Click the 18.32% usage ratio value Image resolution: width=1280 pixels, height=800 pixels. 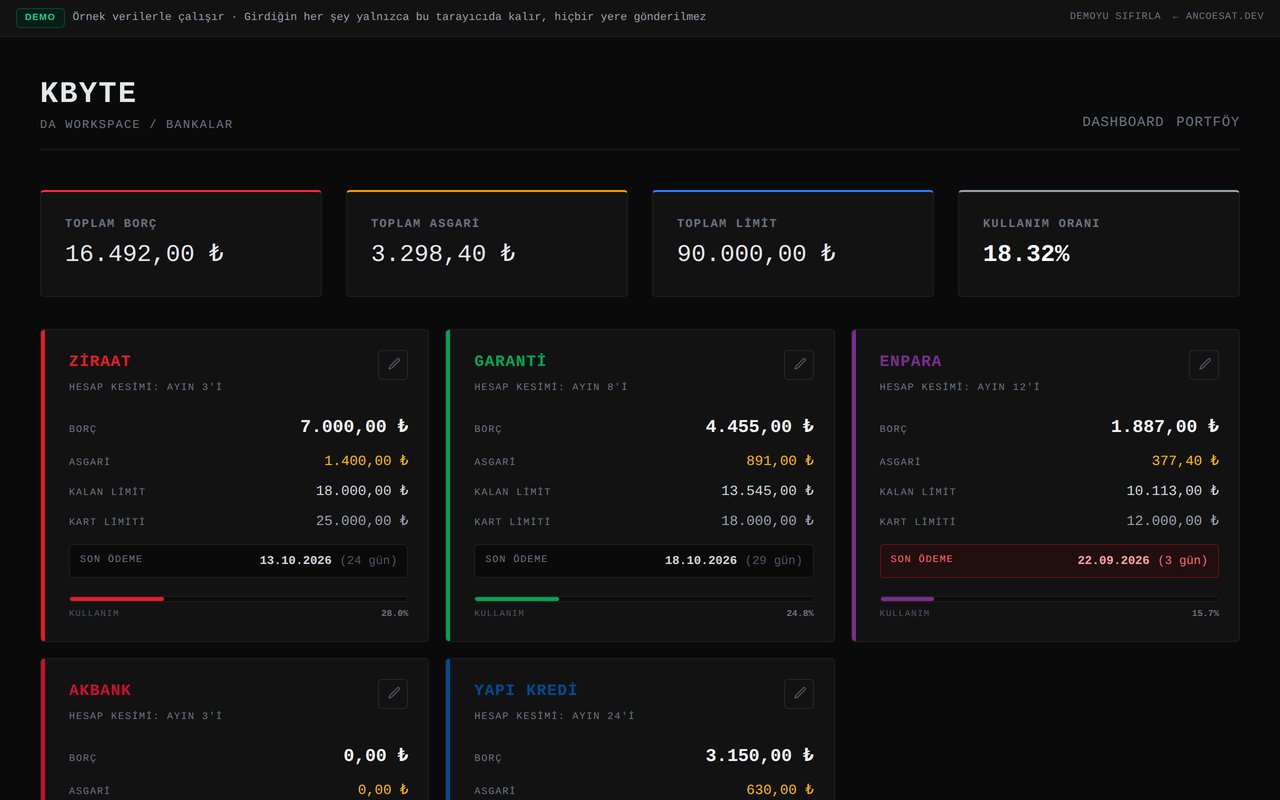click(1026, 254)
